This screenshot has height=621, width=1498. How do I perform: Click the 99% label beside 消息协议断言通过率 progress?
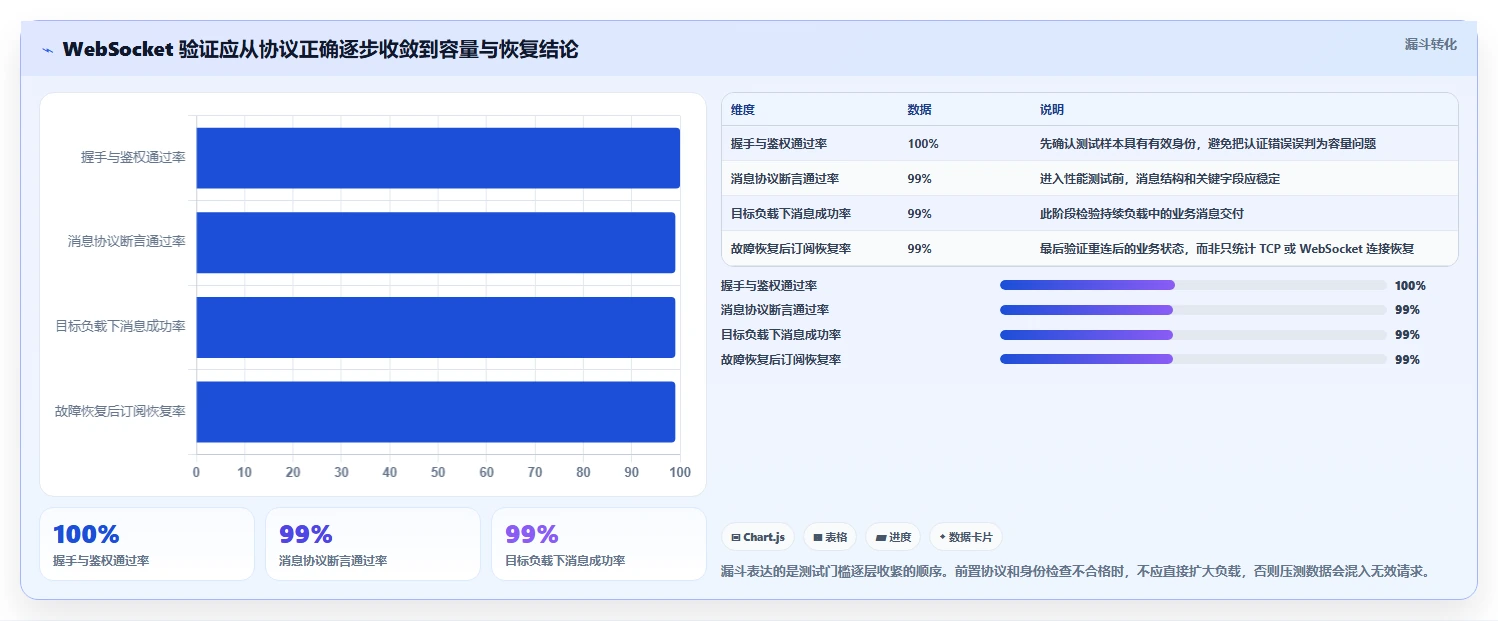click(1407, 310)
